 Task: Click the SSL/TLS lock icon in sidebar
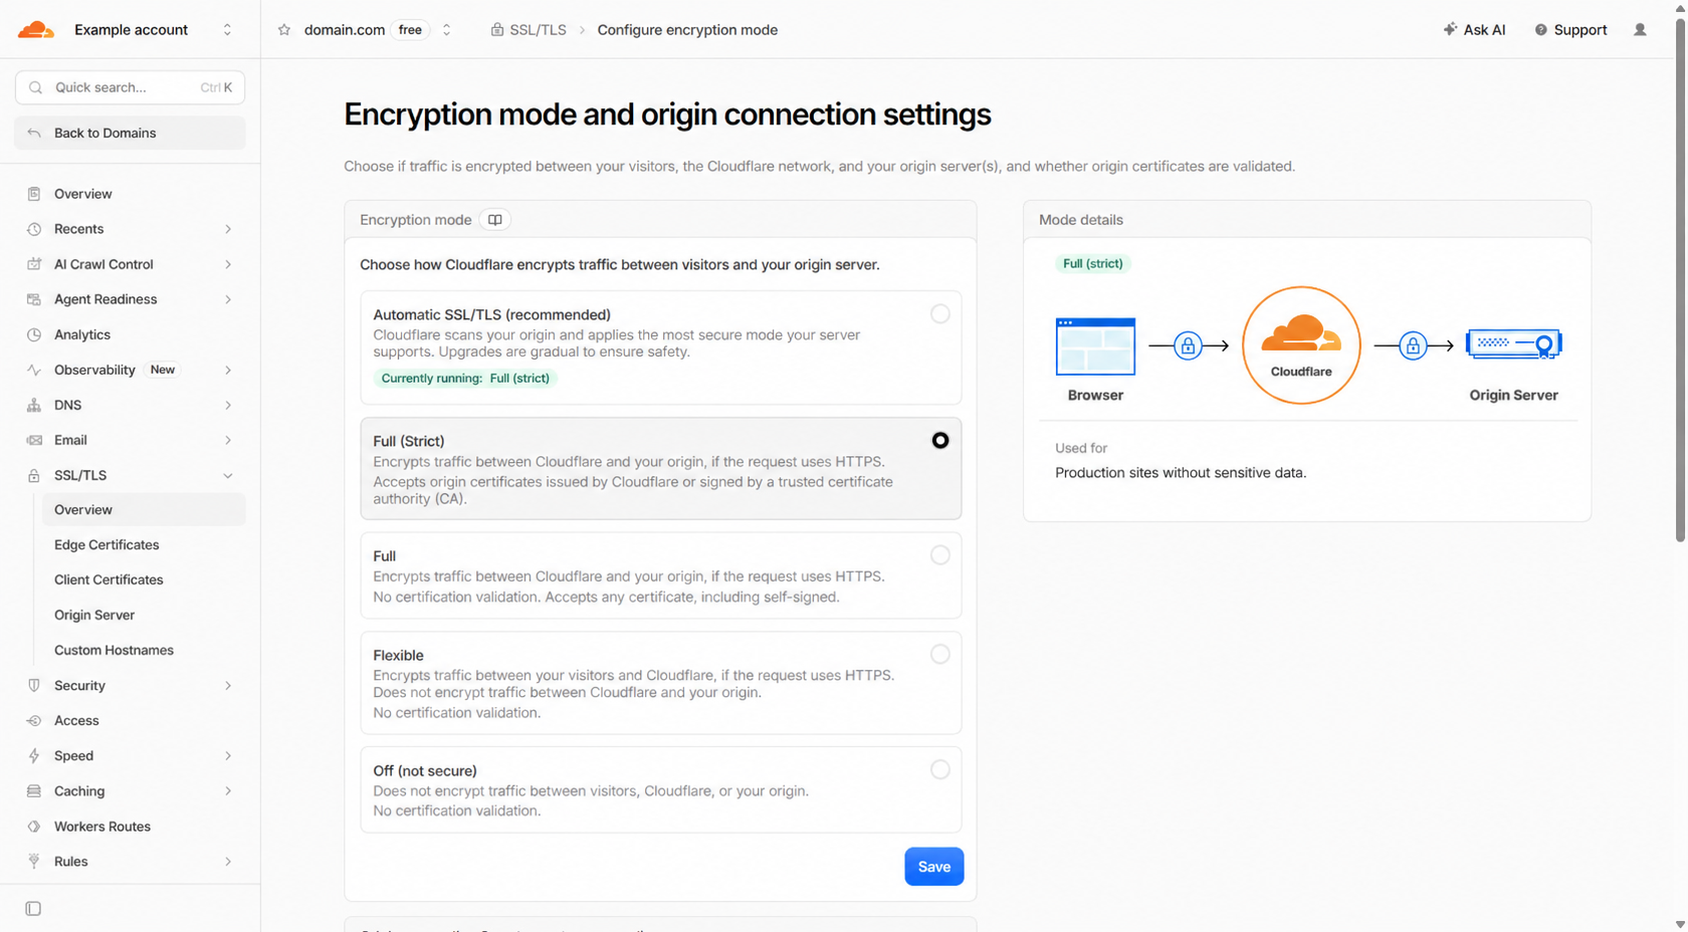tap(34, 475)
